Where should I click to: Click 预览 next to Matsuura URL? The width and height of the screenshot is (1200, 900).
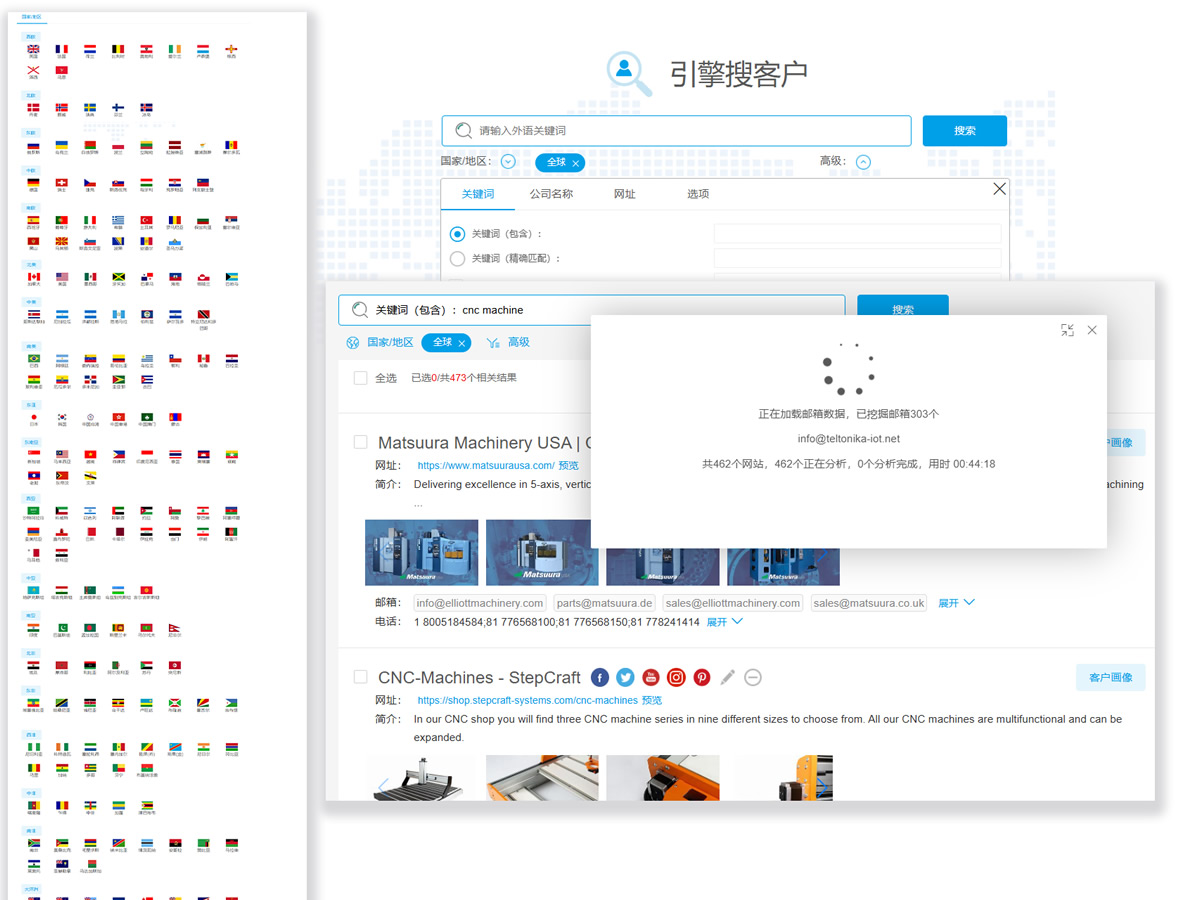[569, 466]
